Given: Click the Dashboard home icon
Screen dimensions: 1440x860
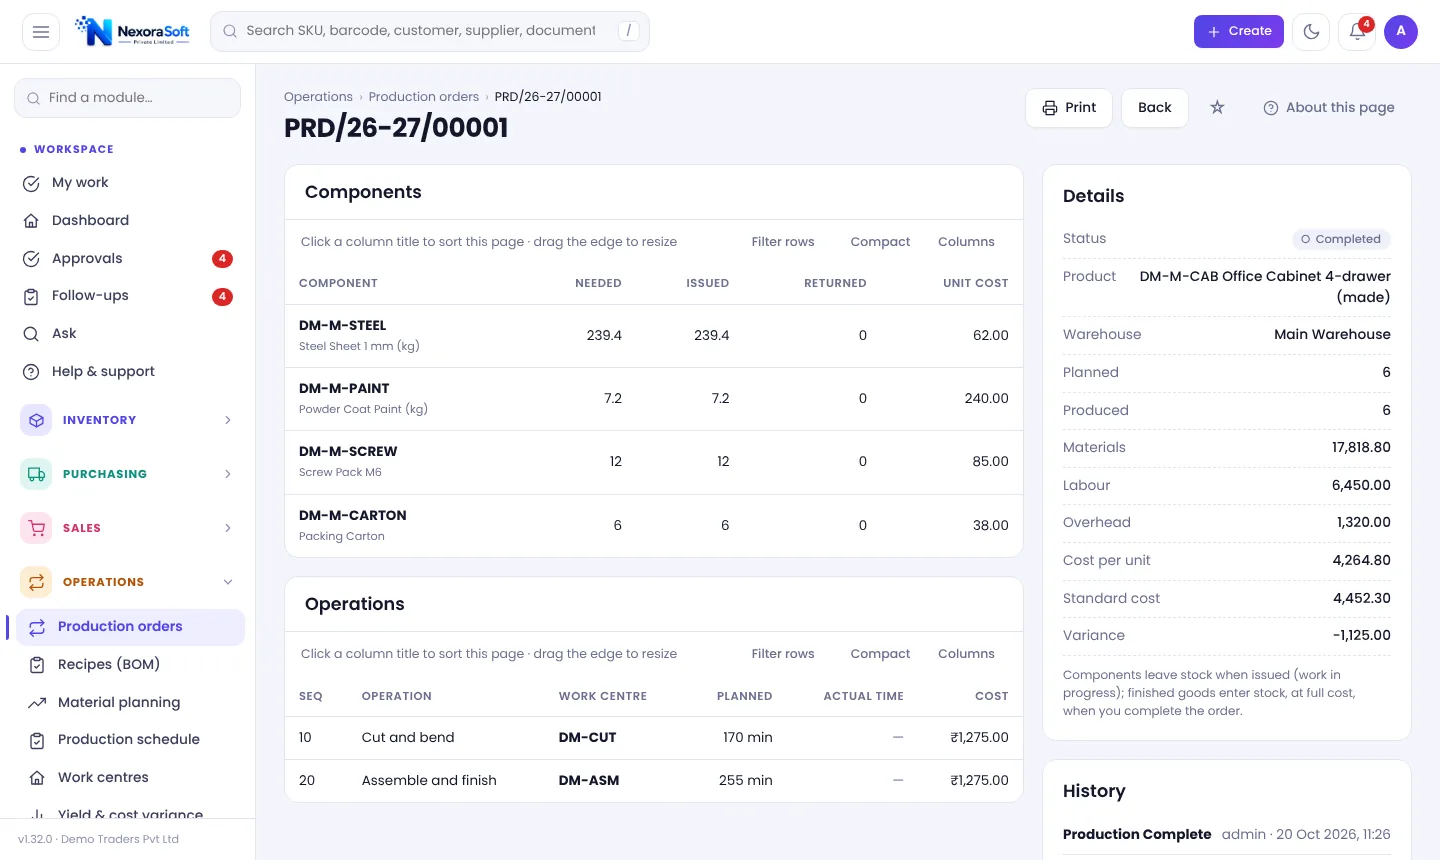Looking at the screenshot, I should pos(31,221).
